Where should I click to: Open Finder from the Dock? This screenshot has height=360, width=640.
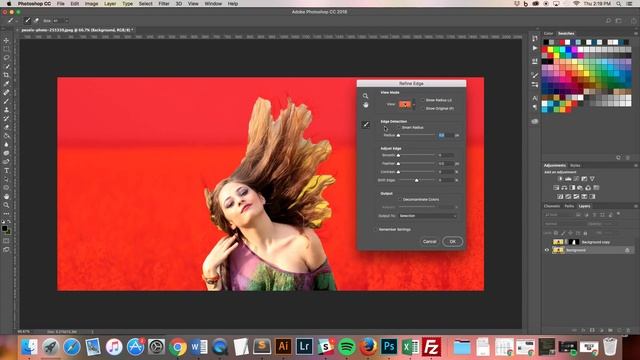point(29,347)
